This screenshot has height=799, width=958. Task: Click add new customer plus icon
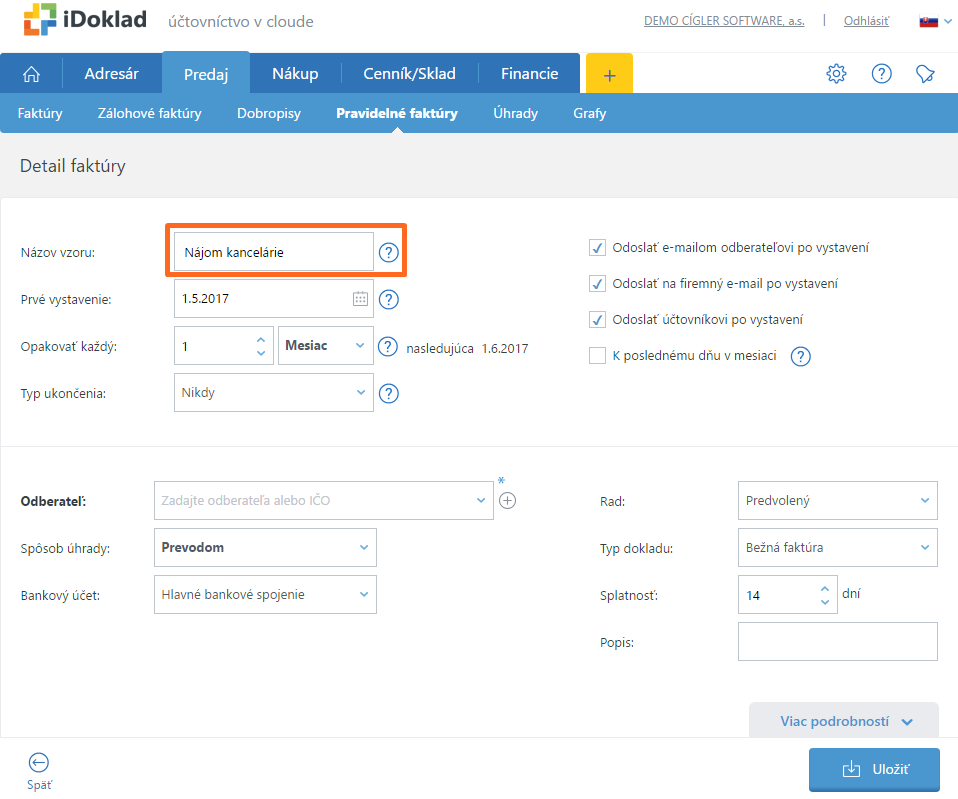coord(507,500)
